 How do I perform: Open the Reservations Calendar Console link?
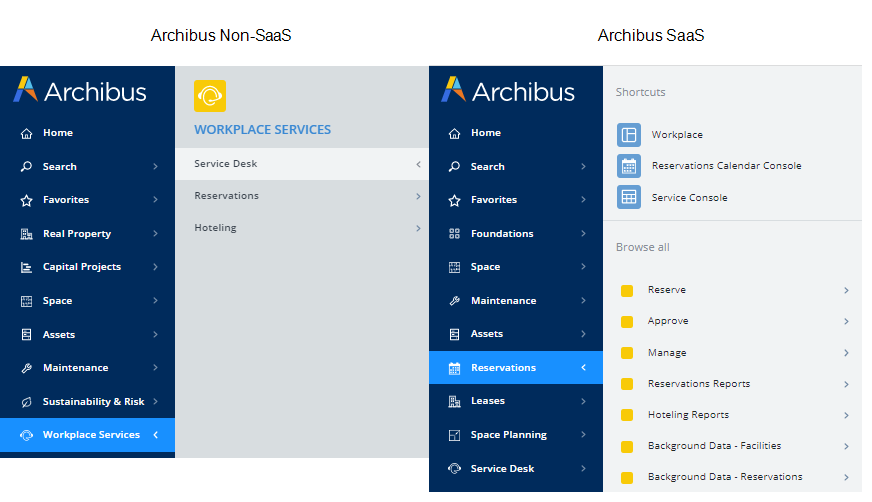click(x=726, y=166)
